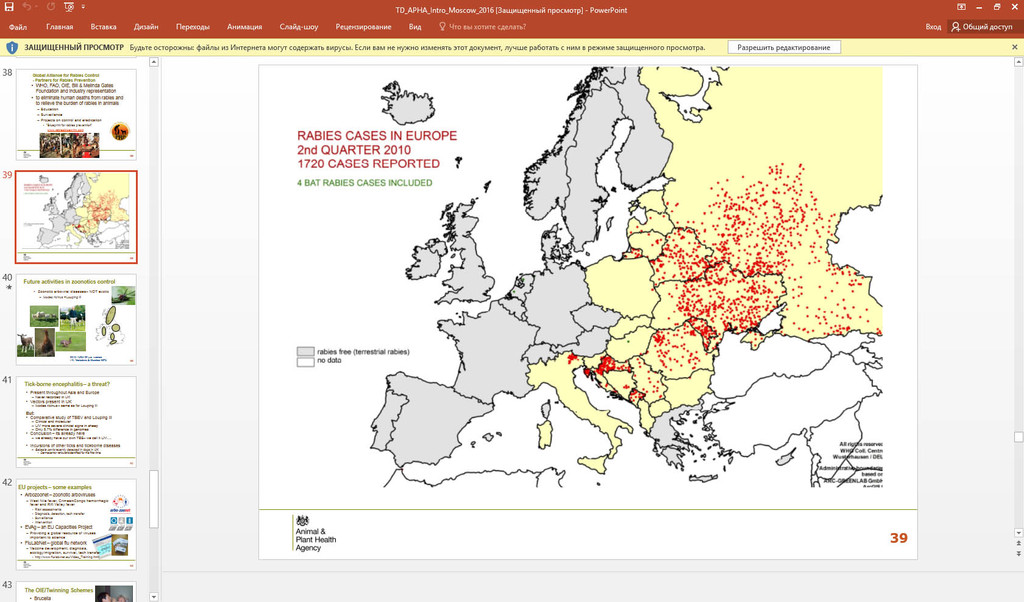Click the protected view shield icon
The width and height of the screenshot is (1024, 602).
coord(11,47)
